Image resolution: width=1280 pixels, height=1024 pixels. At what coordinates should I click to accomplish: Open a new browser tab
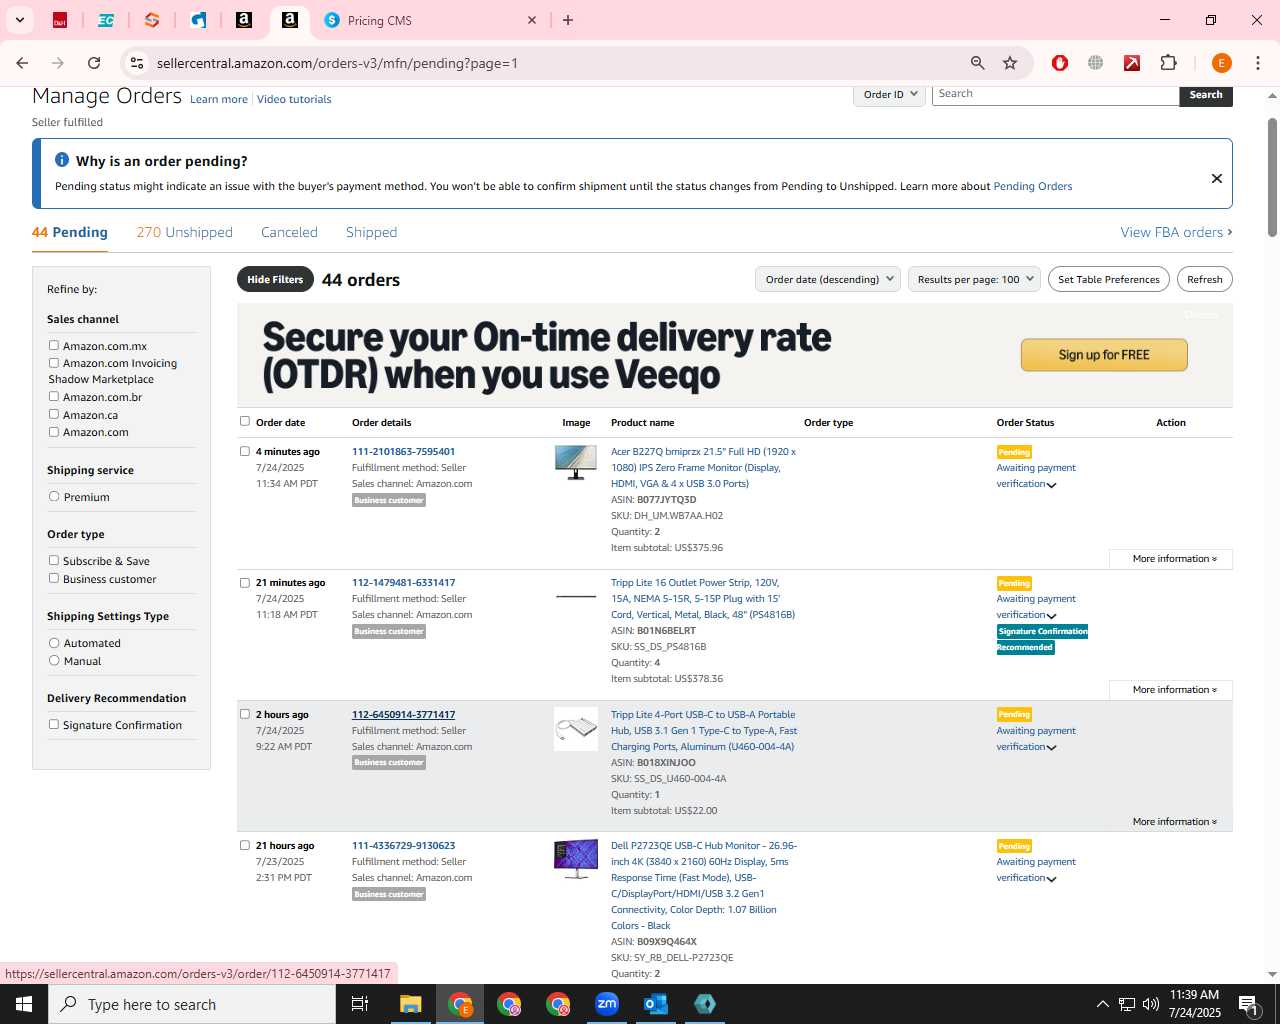(x=568, y=20)
